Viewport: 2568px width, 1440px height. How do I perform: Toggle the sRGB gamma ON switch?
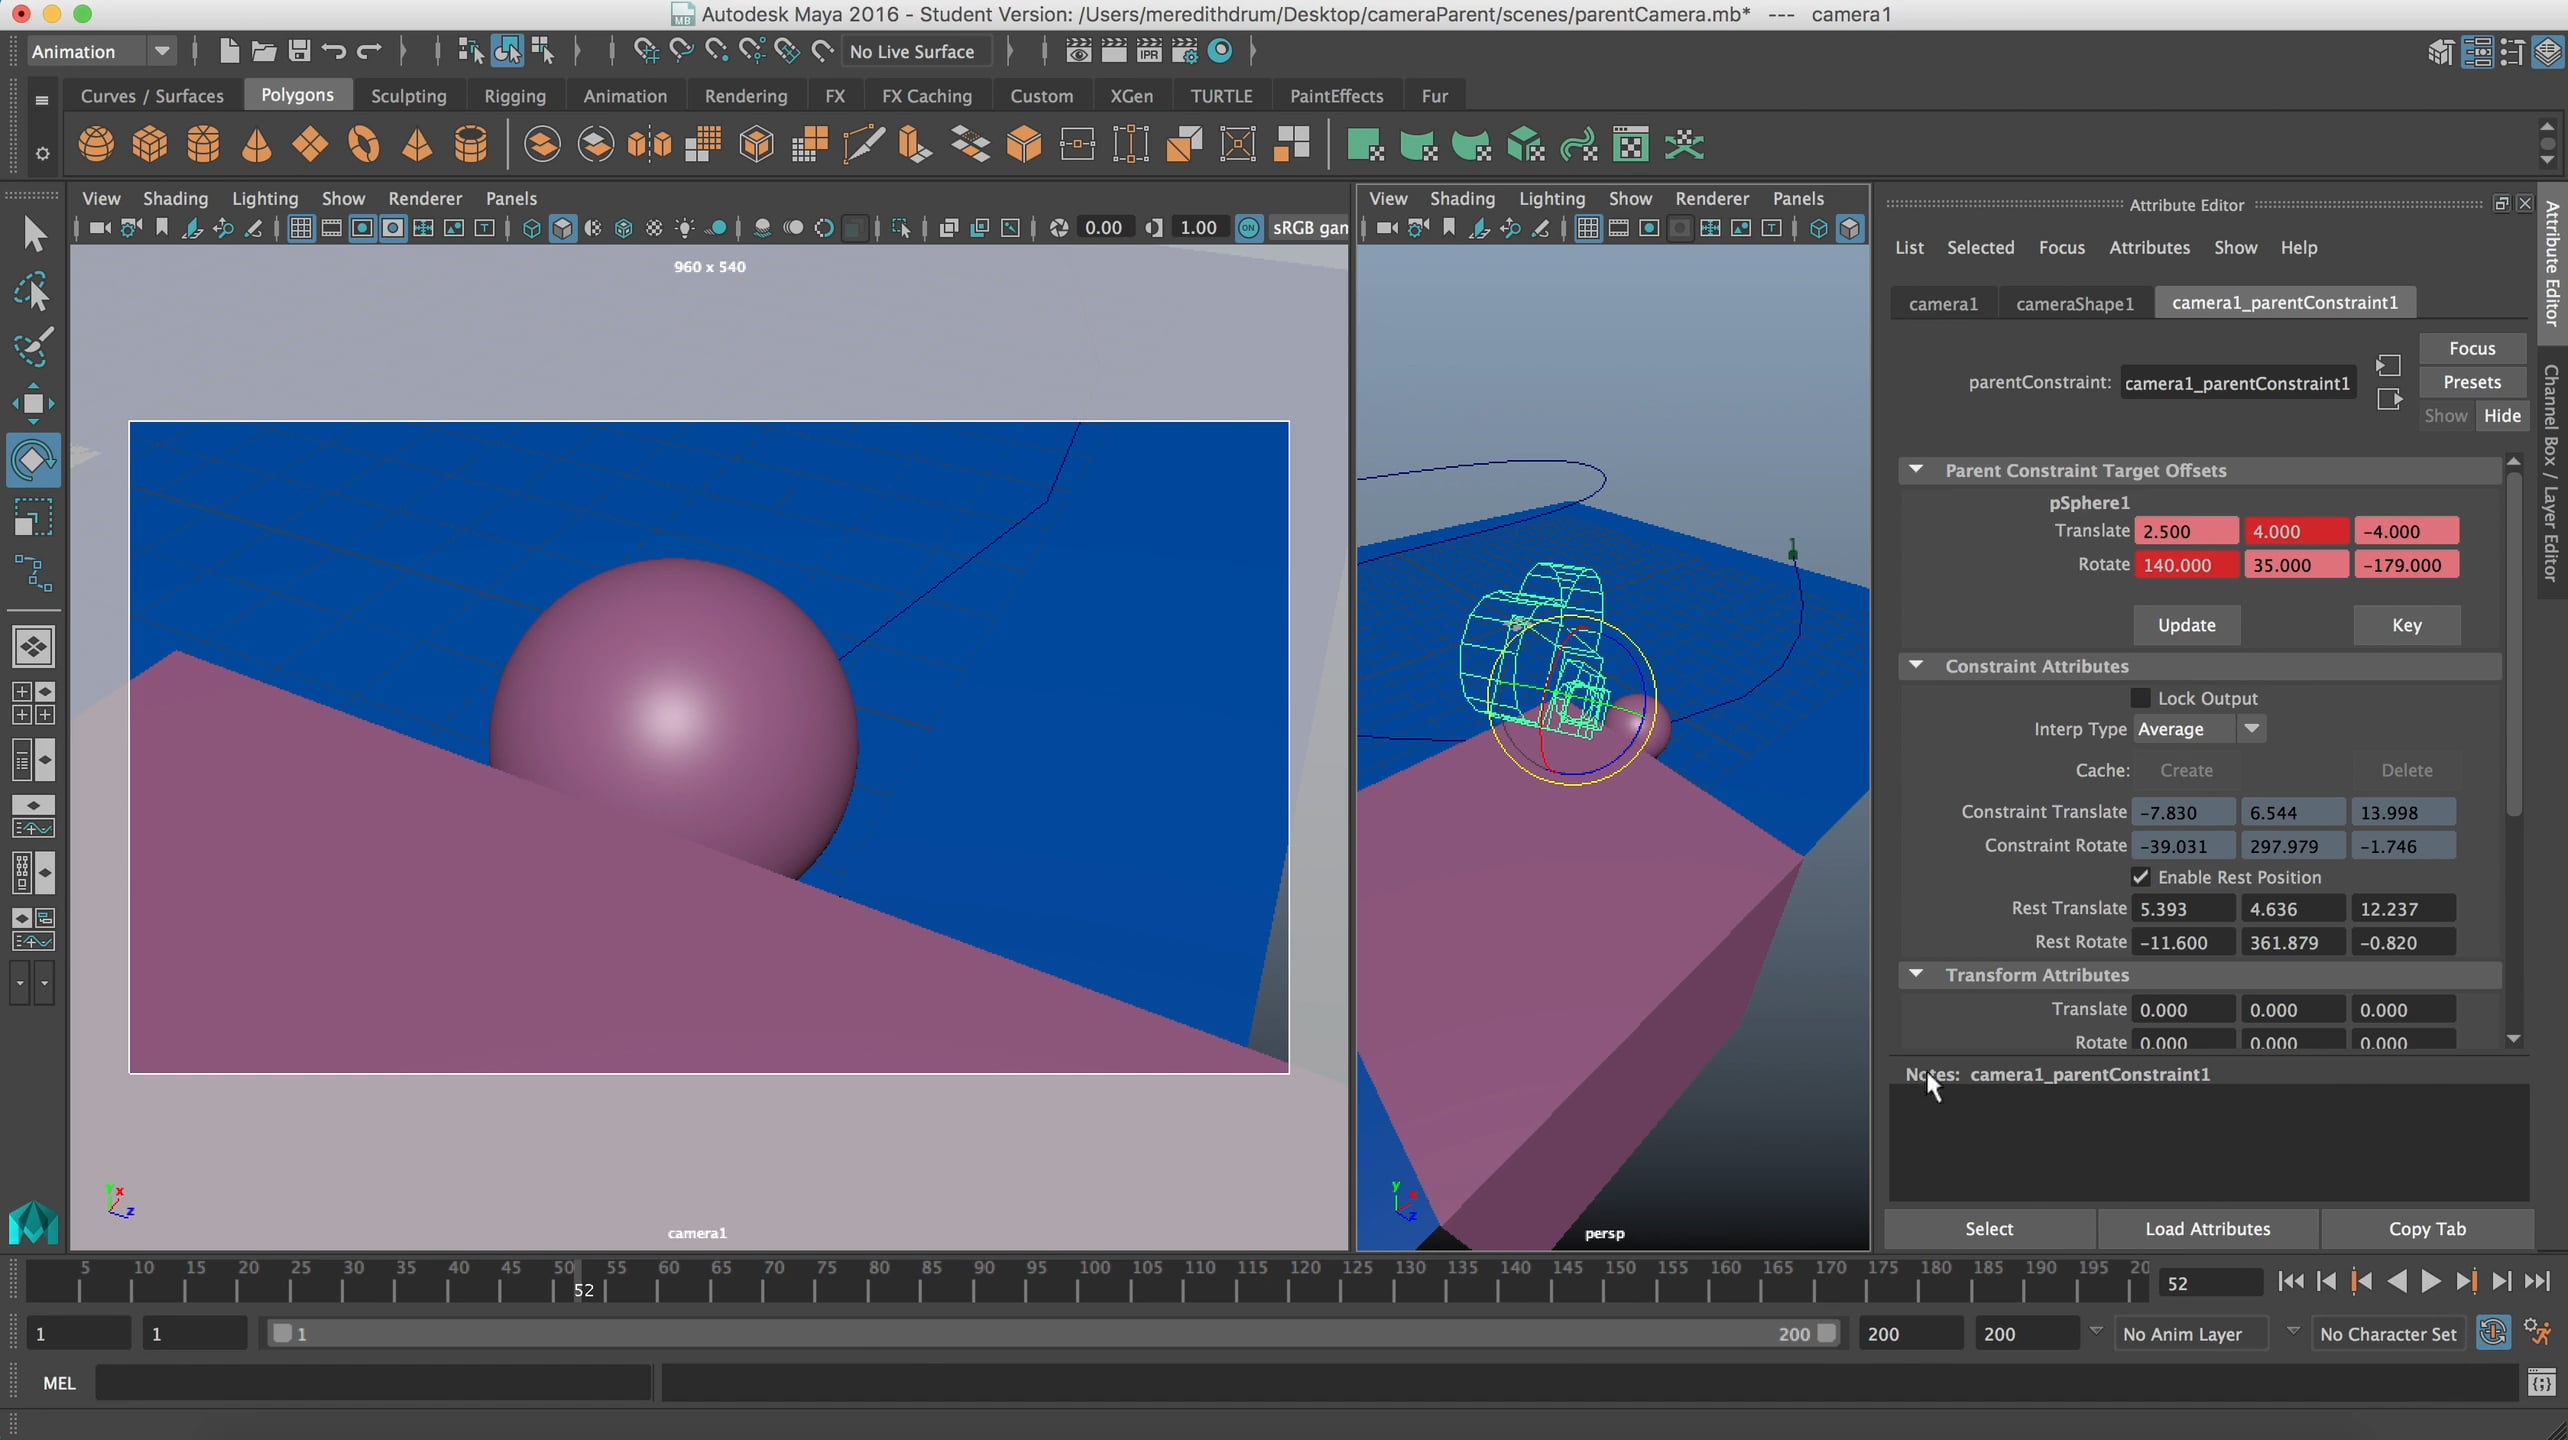click(1248, 228)
